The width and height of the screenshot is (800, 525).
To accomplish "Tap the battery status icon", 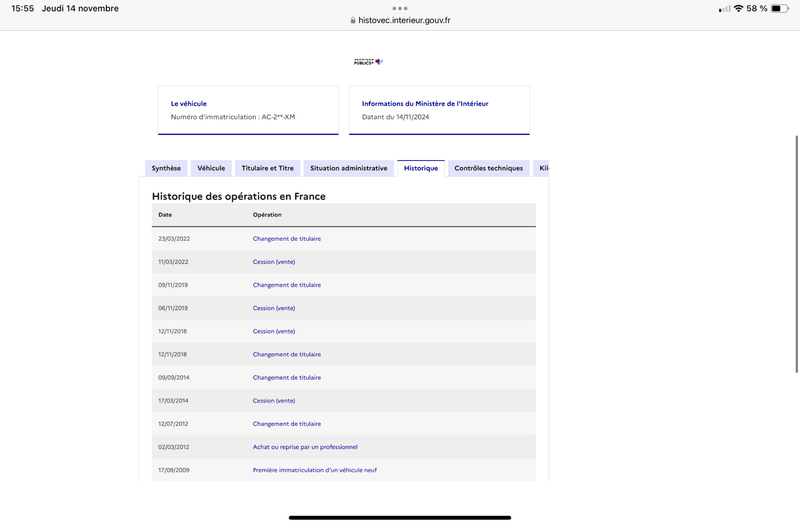I will (x=780, y=9).
